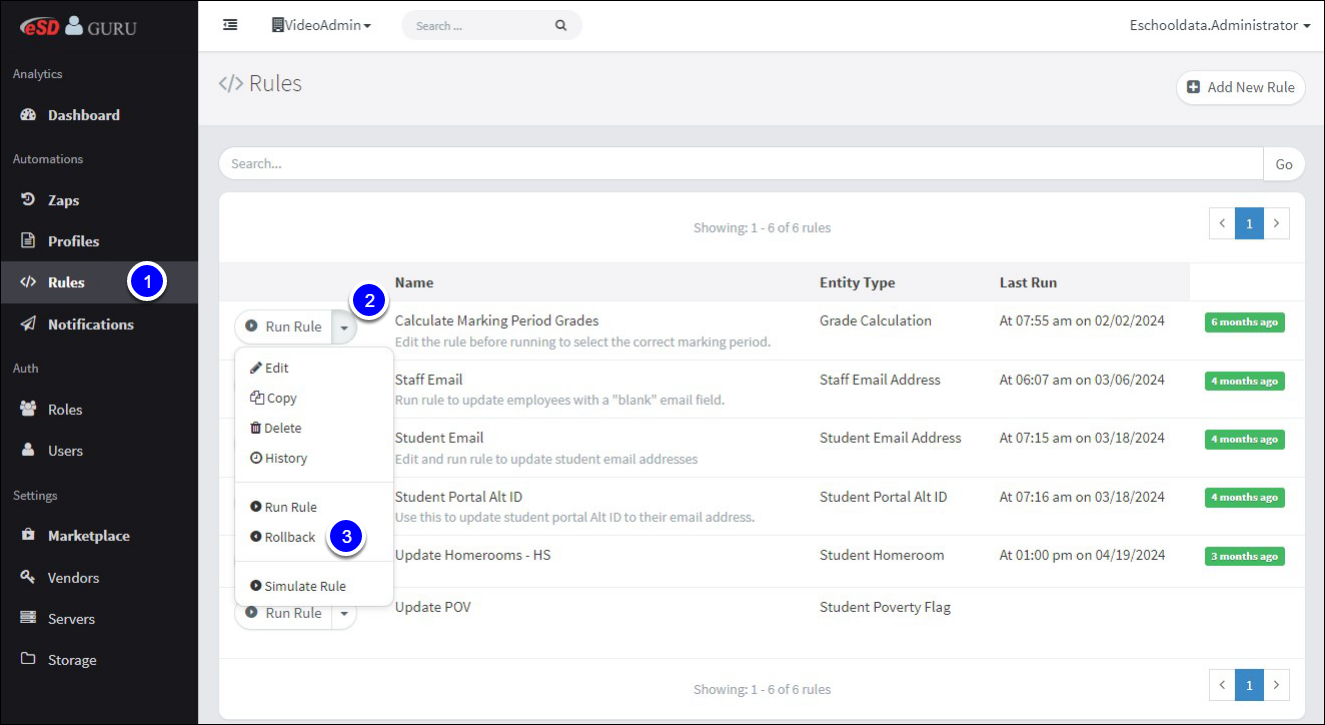The width and height of the screenshot is (1325, 725).
Task: Focus the rules search input
Action: click(741, 164)
